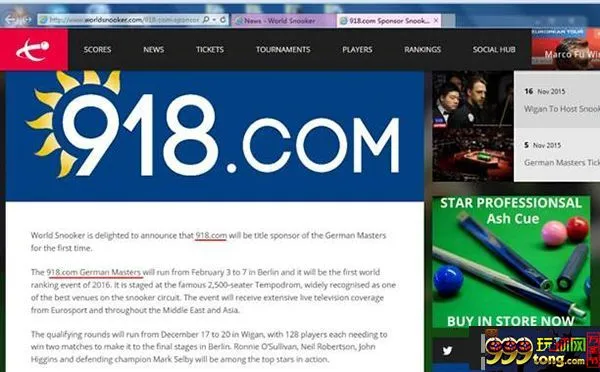The image size is (600, 372).
Task: Click the refresh icon in address bar
Action: [x=223, y=20]
